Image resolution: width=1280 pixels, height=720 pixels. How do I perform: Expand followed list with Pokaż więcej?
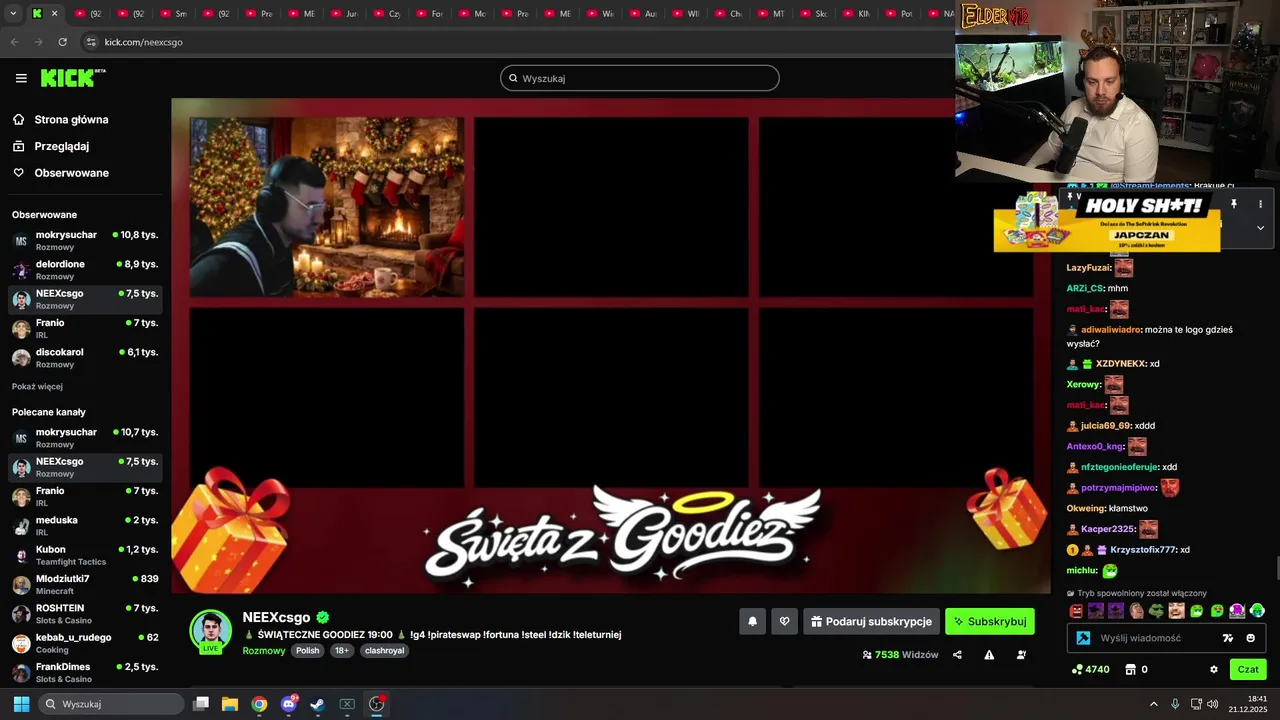pyautogui.click(x=37, y=386)
